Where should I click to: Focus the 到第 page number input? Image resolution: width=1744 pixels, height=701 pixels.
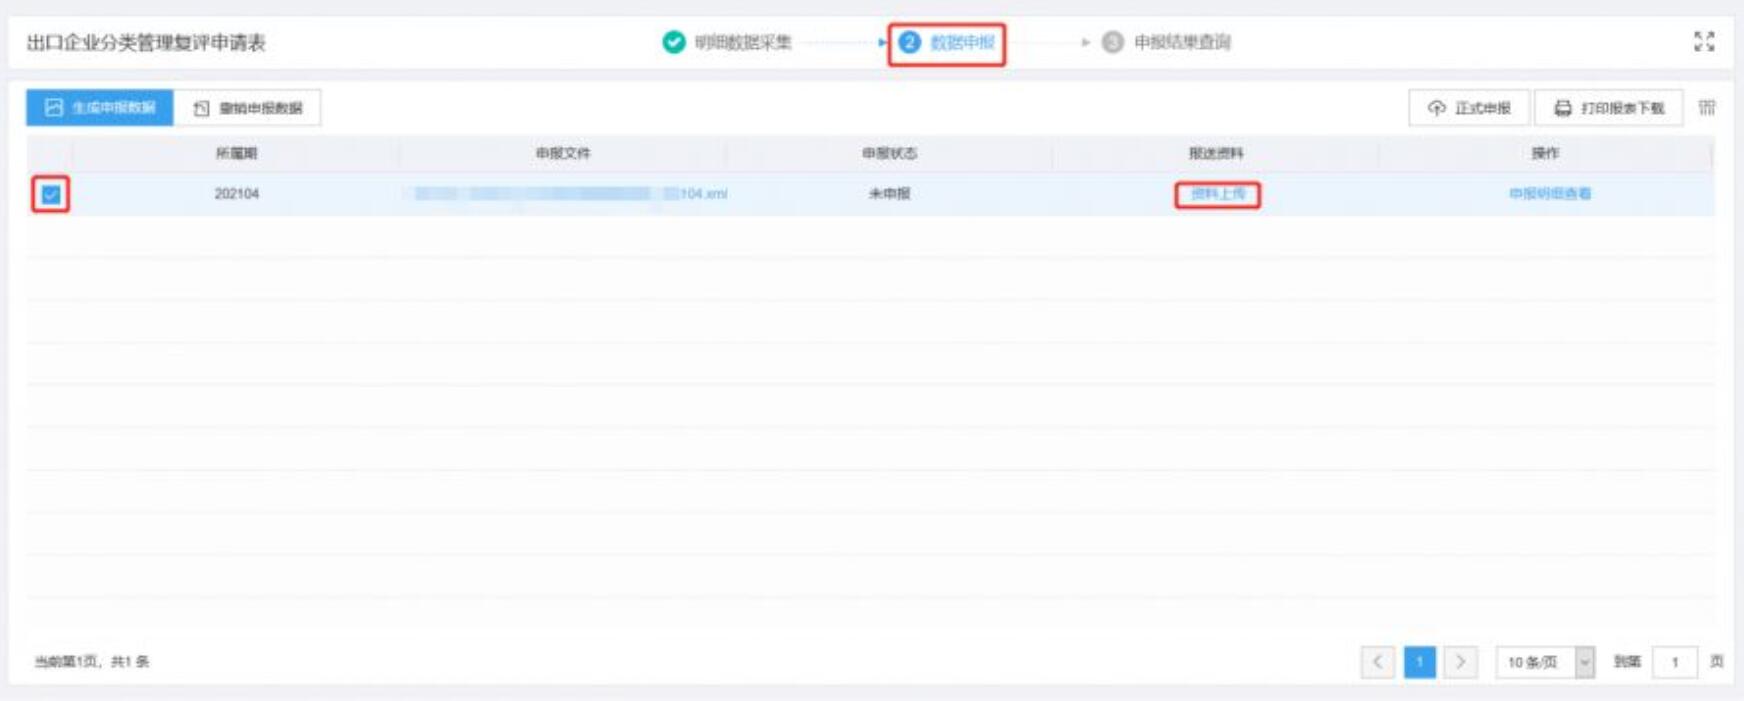point(1674,662)
